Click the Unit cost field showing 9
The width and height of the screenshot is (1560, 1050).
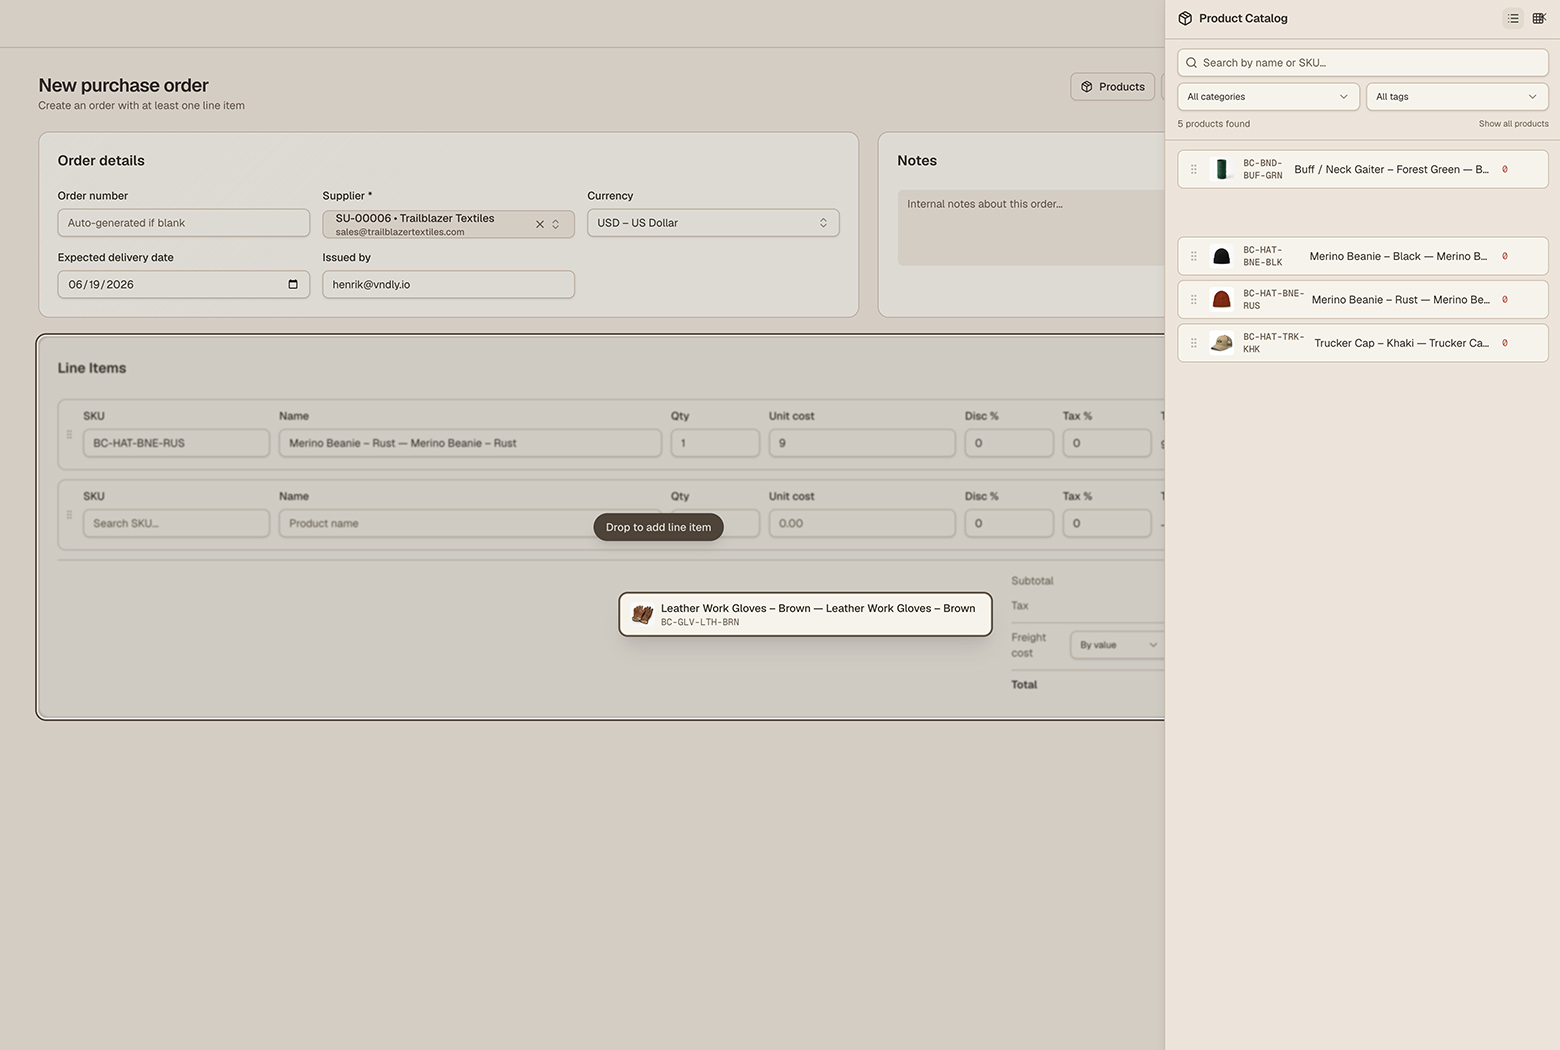click(862, 443)
